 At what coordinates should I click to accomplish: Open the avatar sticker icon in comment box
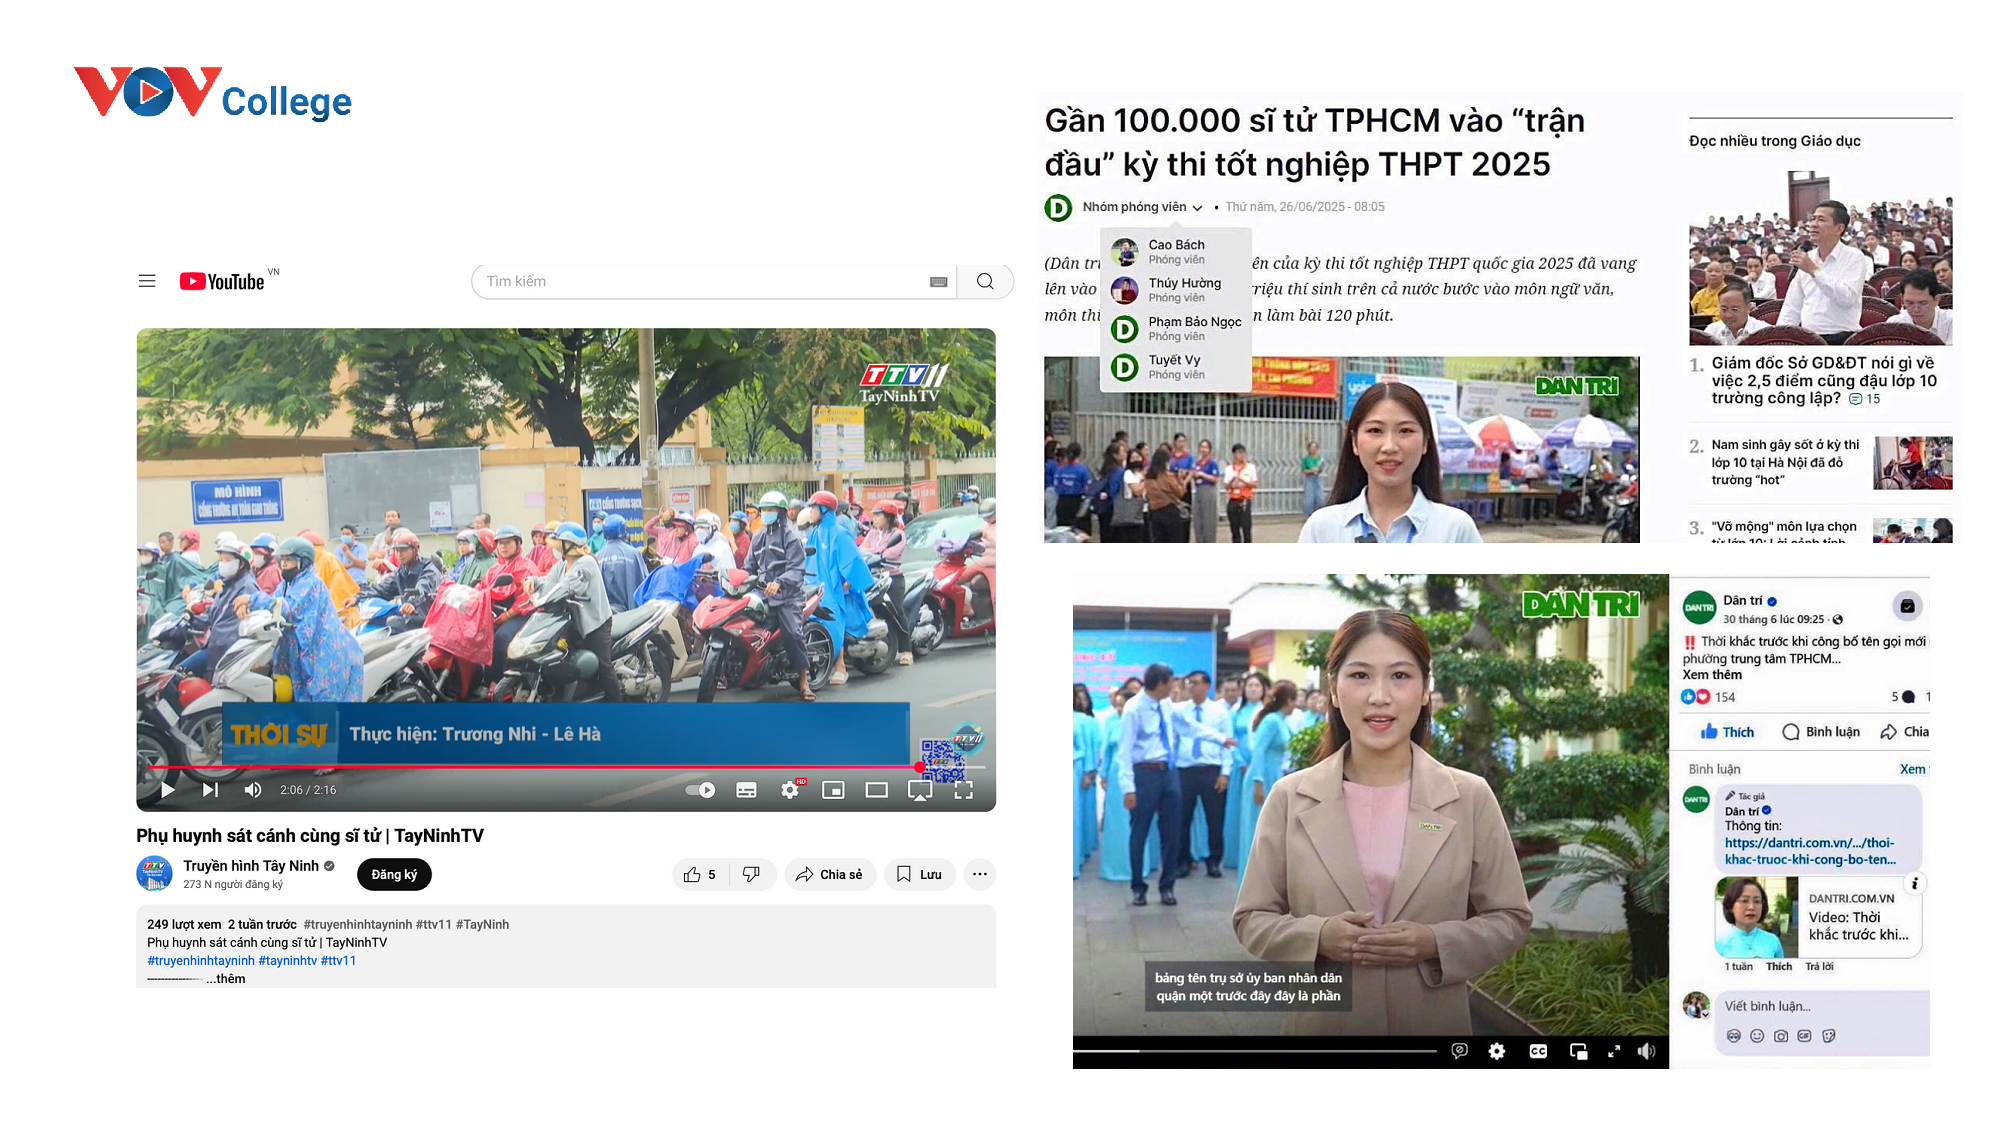tap(1734, 1036)
